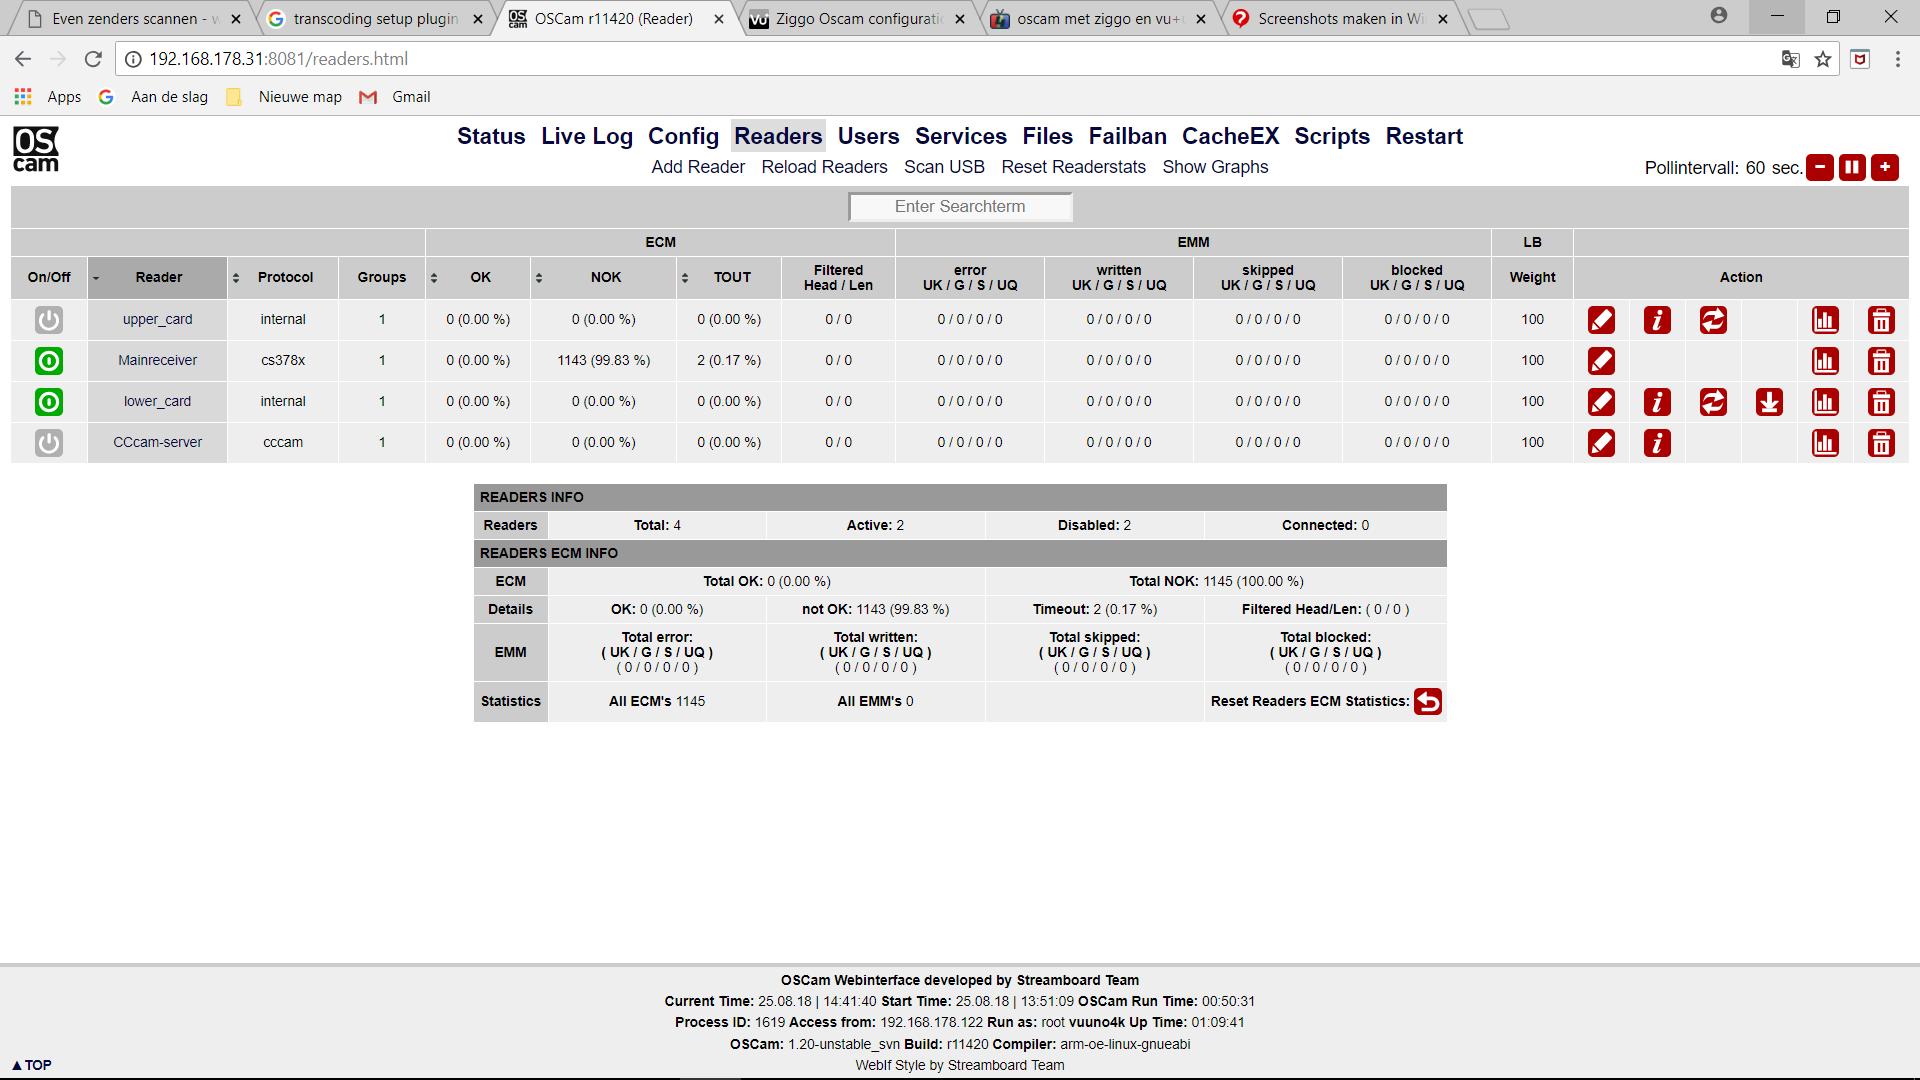Sort by NOK column arrows
Screen dimensions: 1920x1080
pos(538,278)
